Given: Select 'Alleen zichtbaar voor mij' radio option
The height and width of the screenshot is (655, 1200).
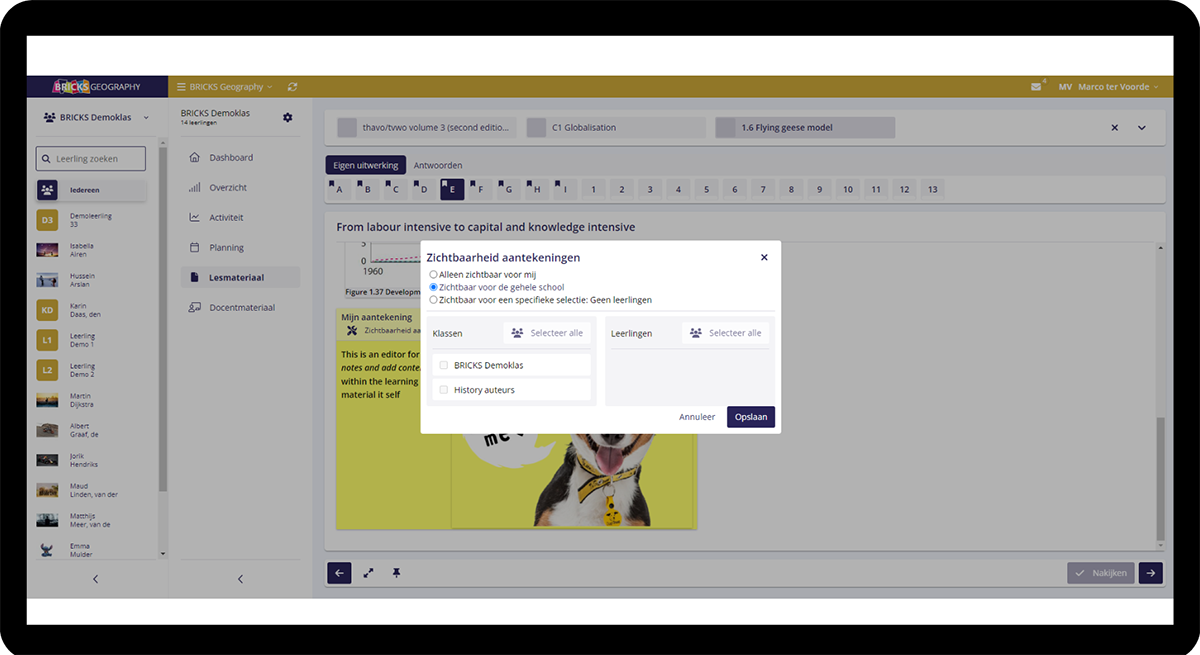Looking at the screenshot, I should click(x=433, y=274).
